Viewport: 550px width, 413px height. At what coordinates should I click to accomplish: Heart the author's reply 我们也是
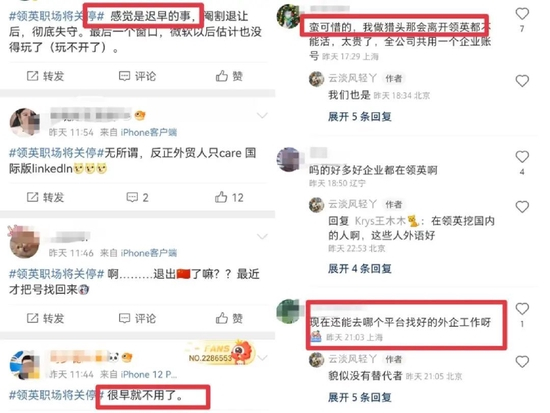522,81
